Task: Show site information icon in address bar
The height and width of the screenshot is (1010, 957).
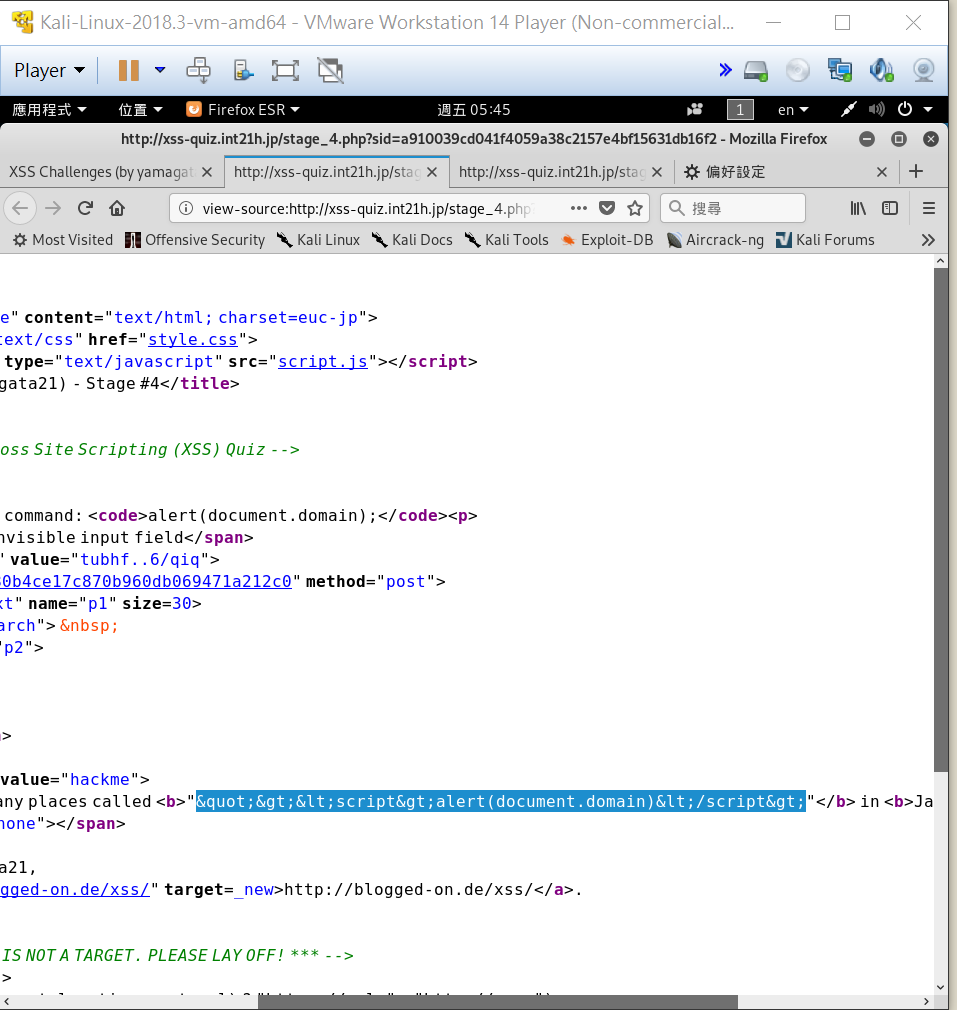Action: click(186, 208)
